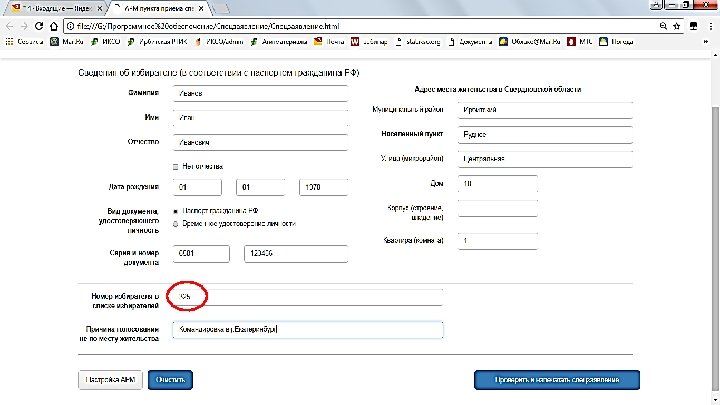Screen dimensions: 720x405
Task: Click the birth month field
Action: coord(260,187)
